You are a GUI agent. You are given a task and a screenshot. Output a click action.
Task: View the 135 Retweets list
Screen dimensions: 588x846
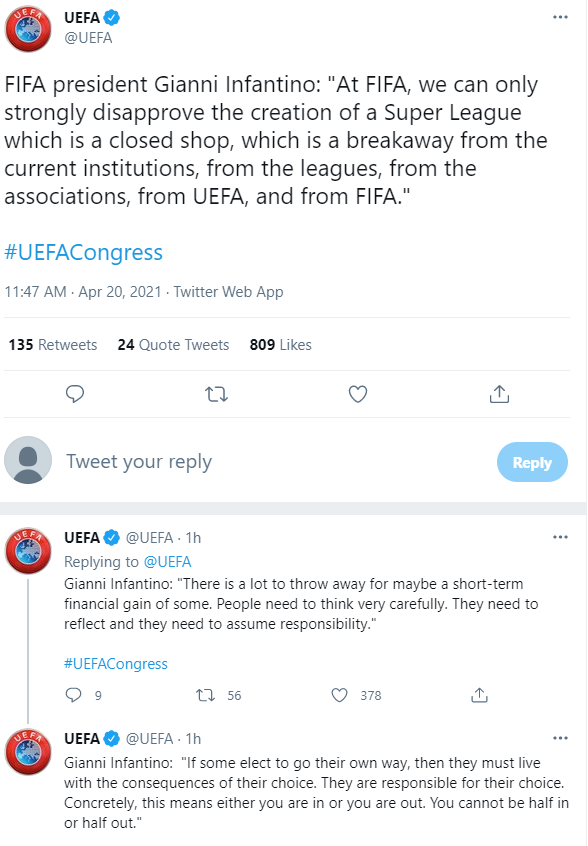click(x=53, y=345)
